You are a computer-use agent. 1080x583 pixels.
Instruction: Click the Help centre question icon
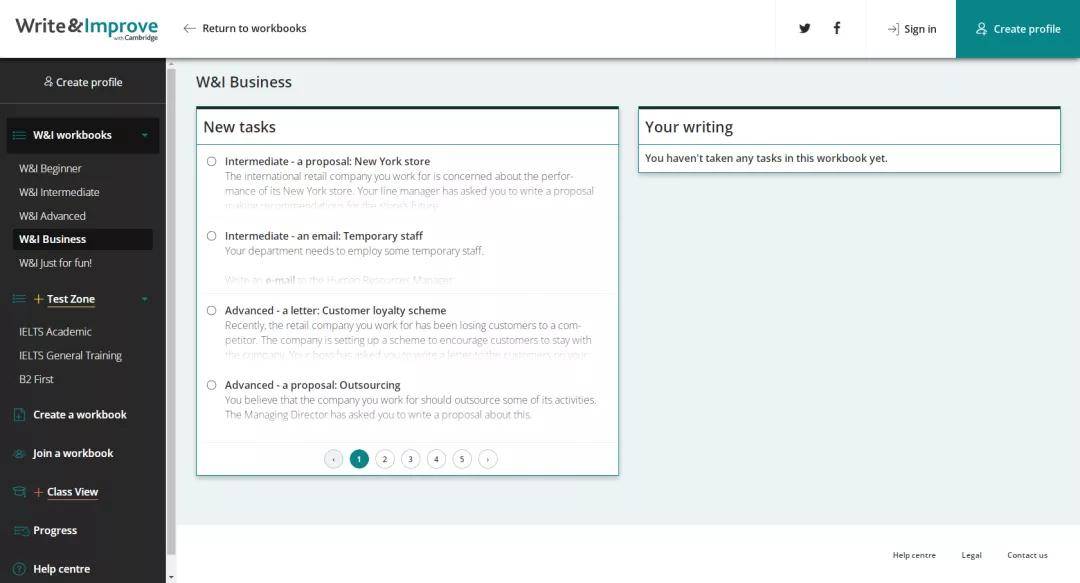pyautogui.click(x=19, y=569)
